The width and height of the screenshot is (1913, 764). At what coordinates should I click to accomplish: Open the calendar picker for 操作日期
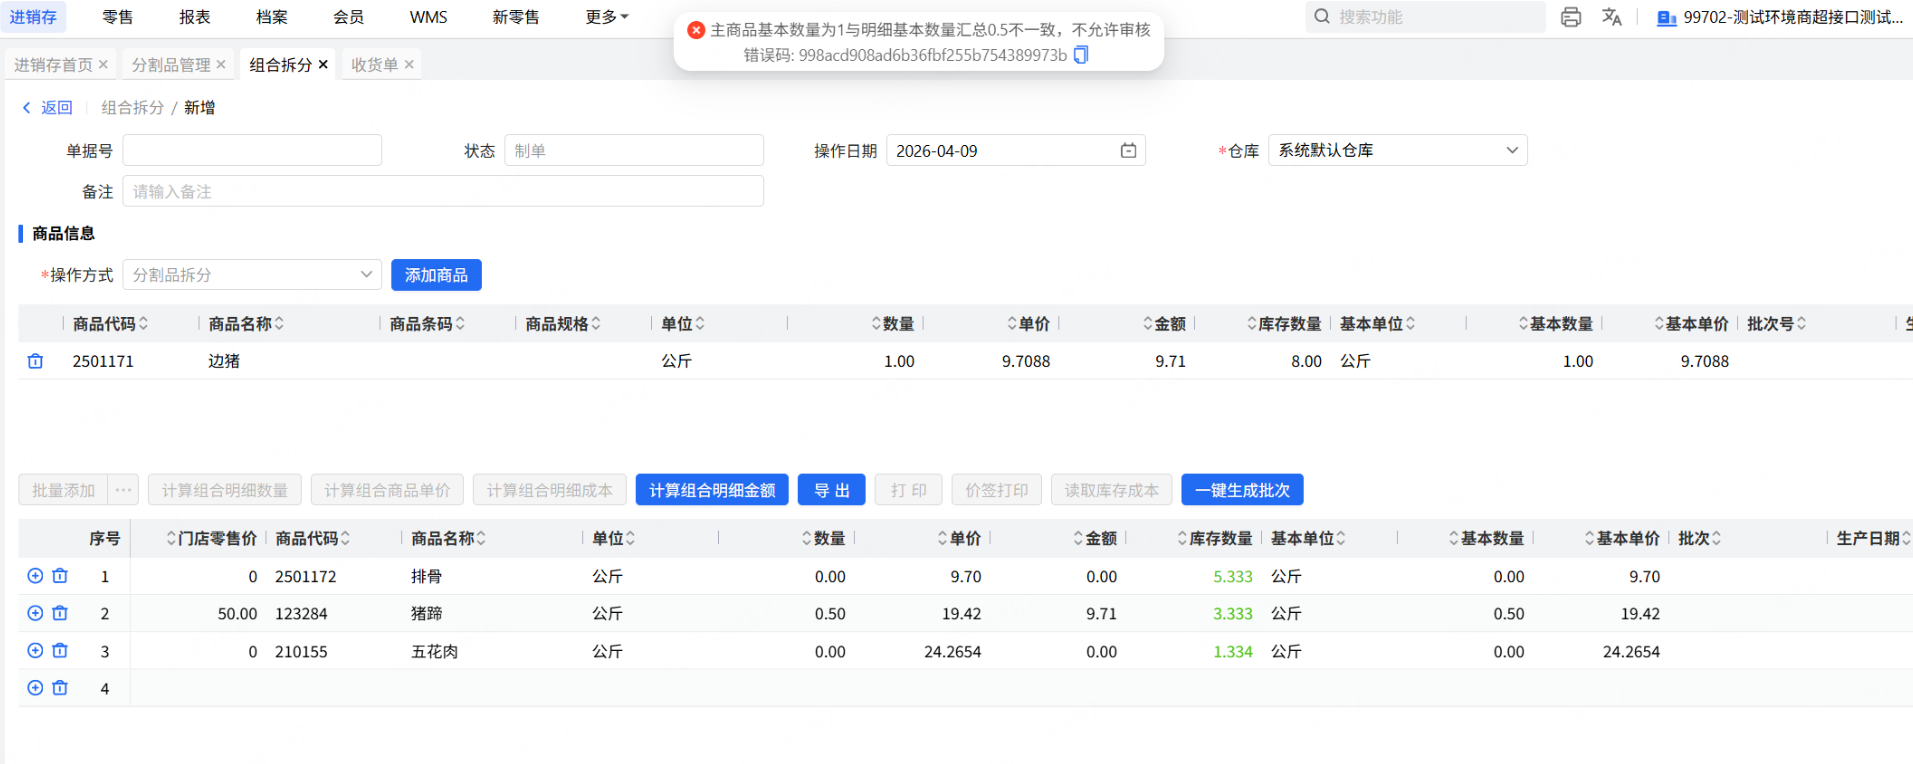[x=1128, y=151]
